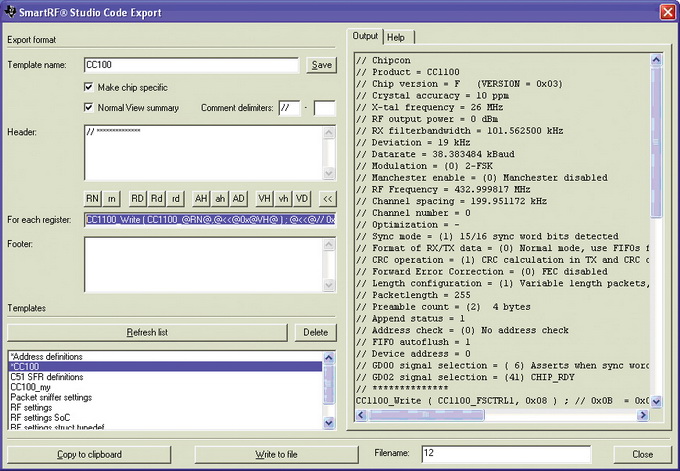Screen dimensions: 680x471
Task: Click inside the Header text area
Action: 203,153
